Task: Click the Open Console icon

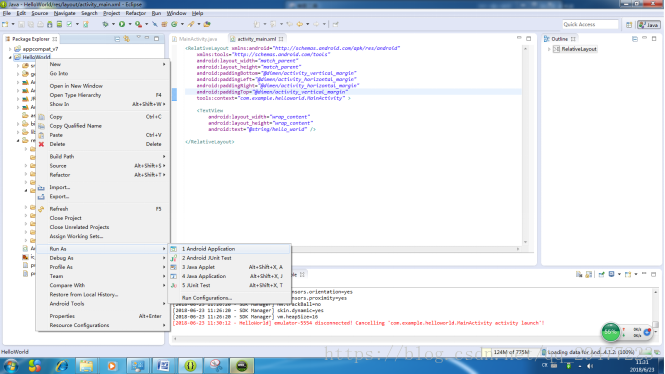Action: pos(628,275)
